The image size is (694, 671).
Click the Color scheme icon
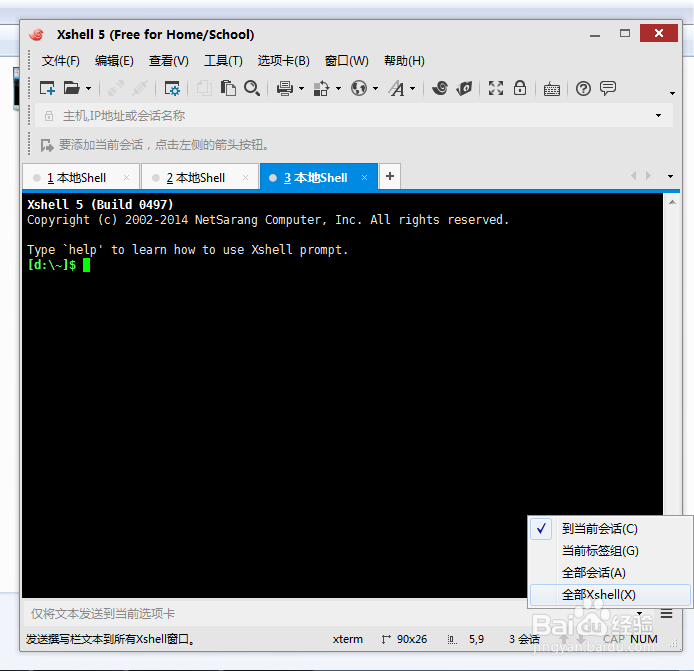(x=321, y=88)
